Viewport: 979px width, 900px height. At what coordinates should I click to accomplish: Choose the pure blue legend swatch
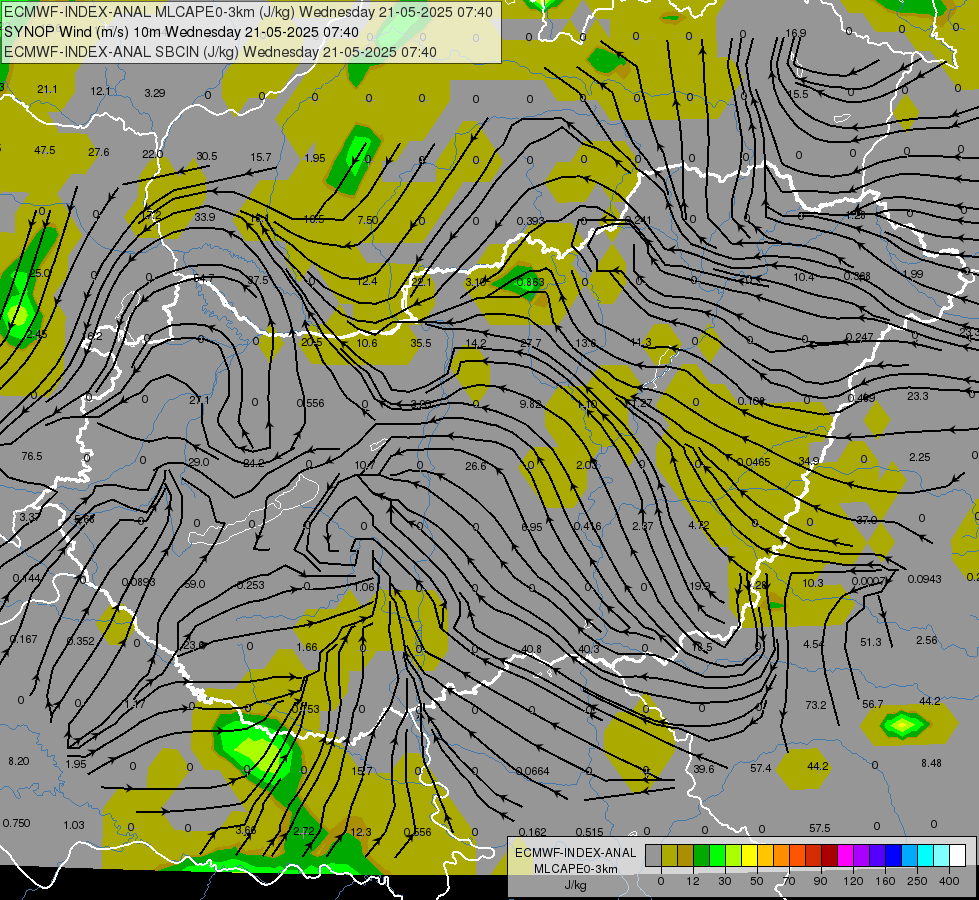[x=893, y=855]
